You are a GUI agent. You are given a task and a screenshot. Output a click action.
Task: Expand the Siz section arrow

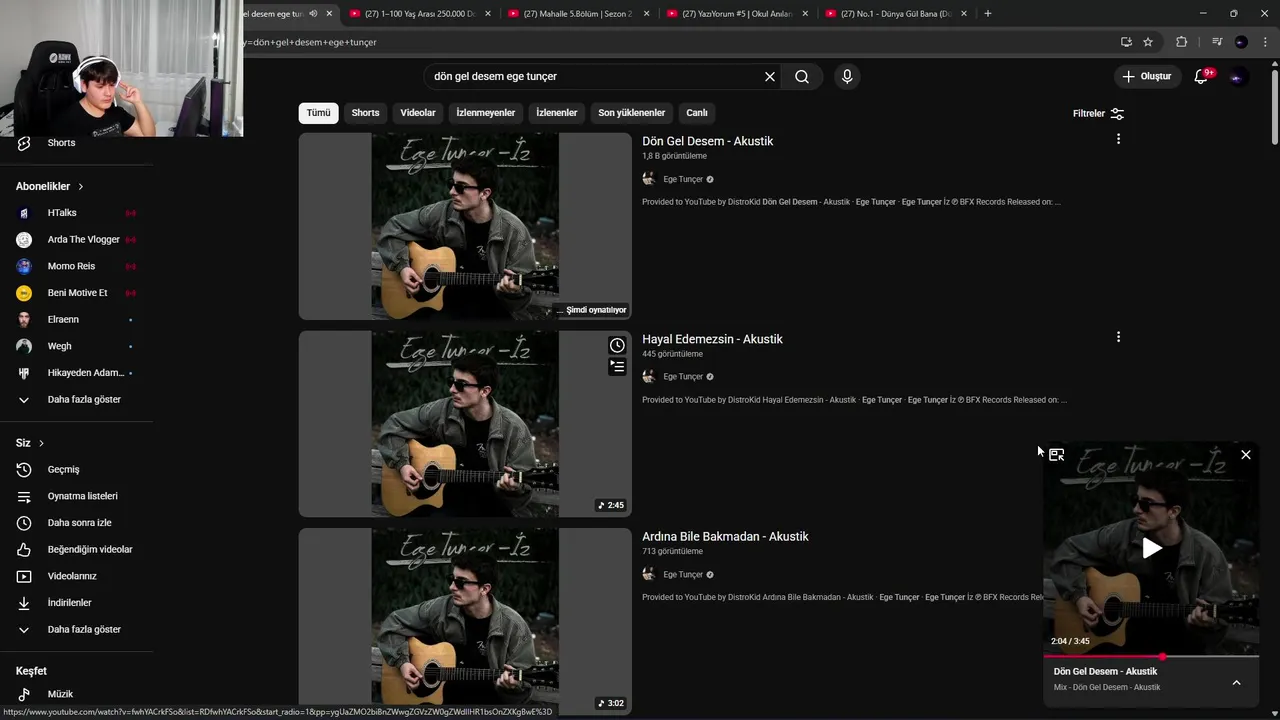click(x=41, y=443)
